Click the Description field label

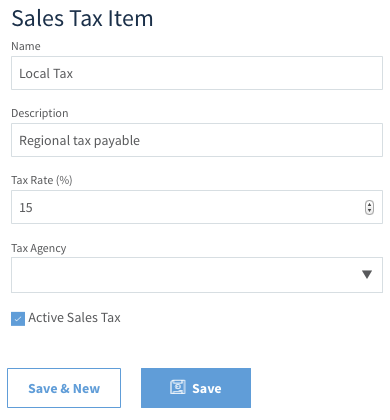coord(40,113)
